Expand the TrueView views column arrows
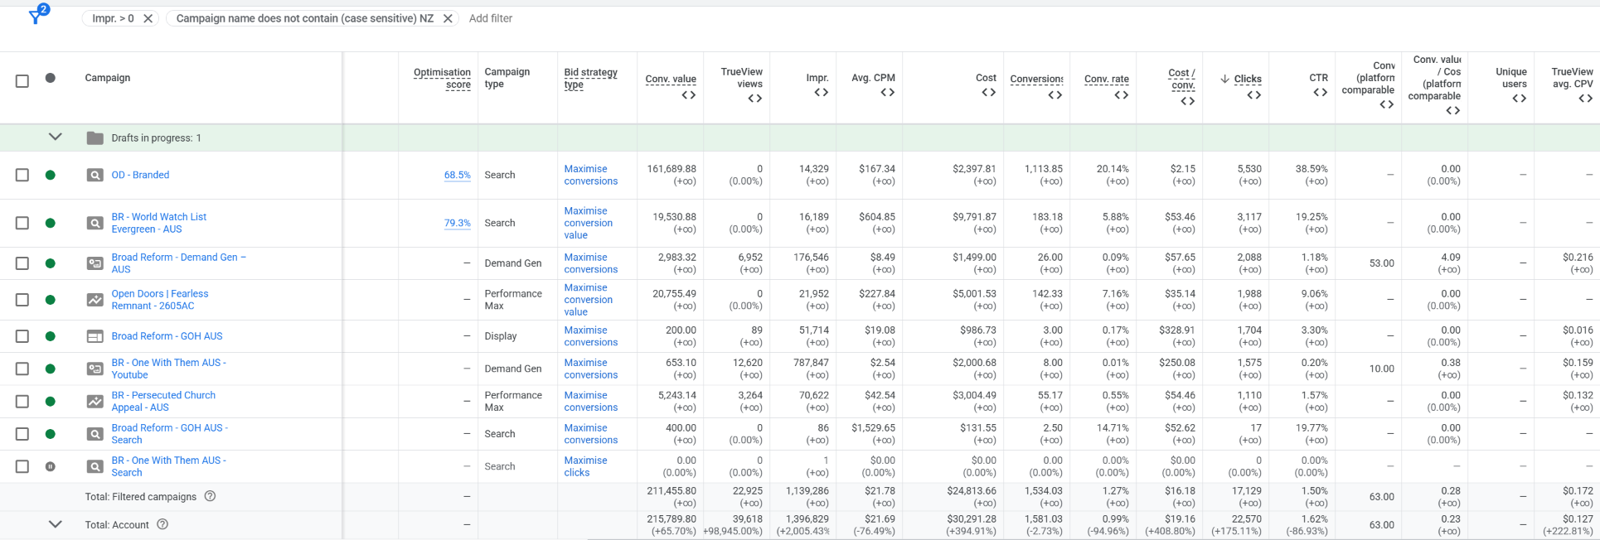 click(x=755, y=98)
